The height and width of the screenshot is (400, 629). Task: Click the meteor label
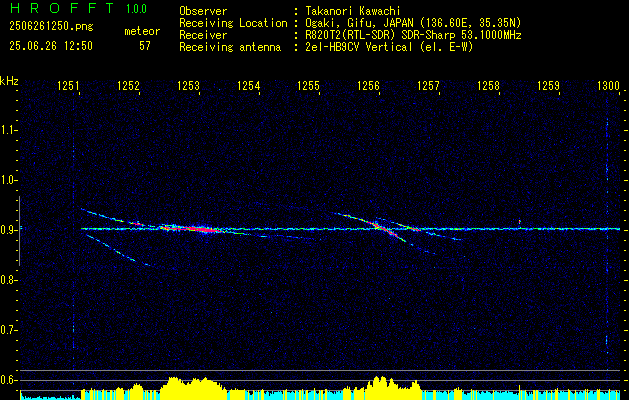pyautogui.click(x=142, y=31)
